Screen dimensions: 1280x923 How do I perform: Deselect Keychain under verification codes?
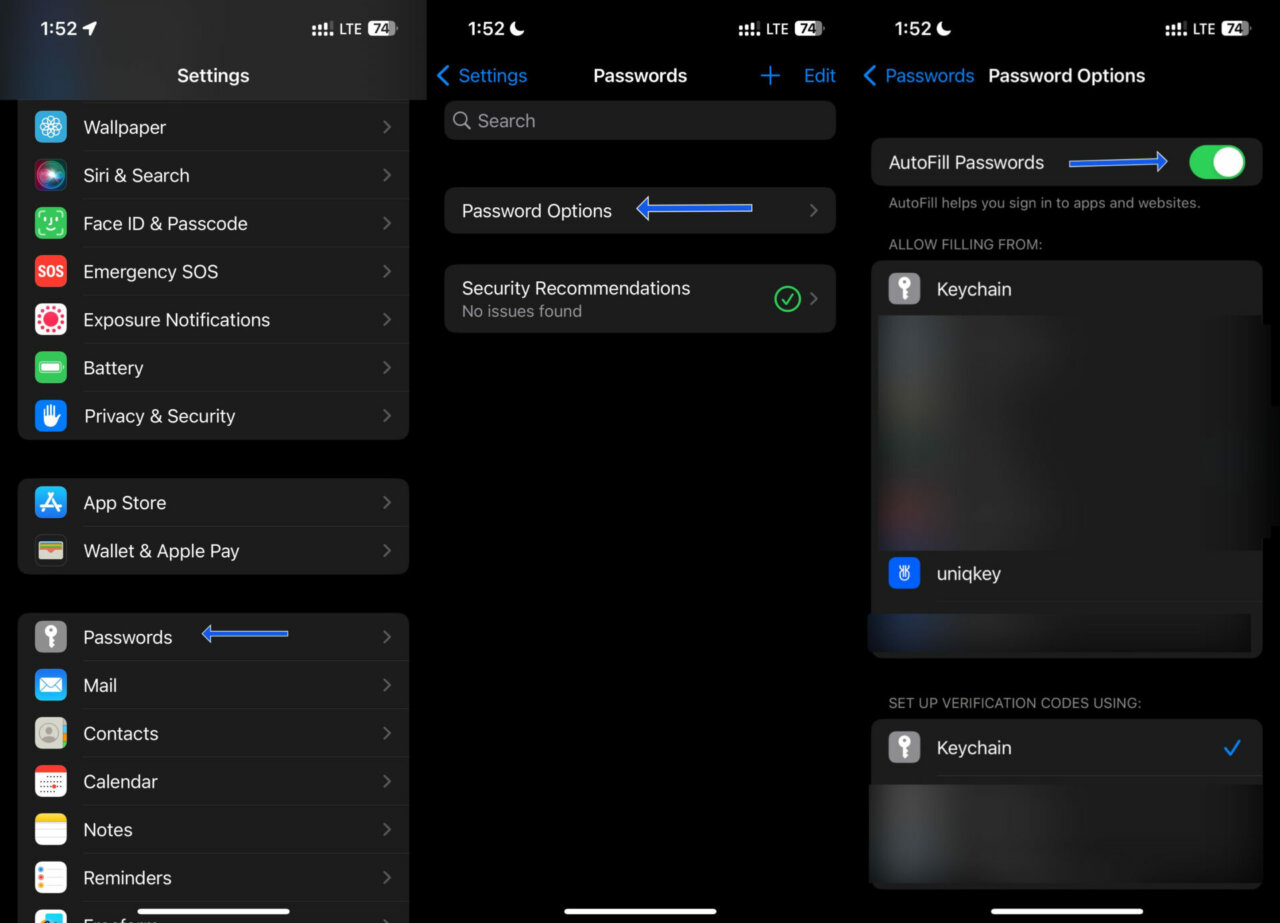[1232, 748]
